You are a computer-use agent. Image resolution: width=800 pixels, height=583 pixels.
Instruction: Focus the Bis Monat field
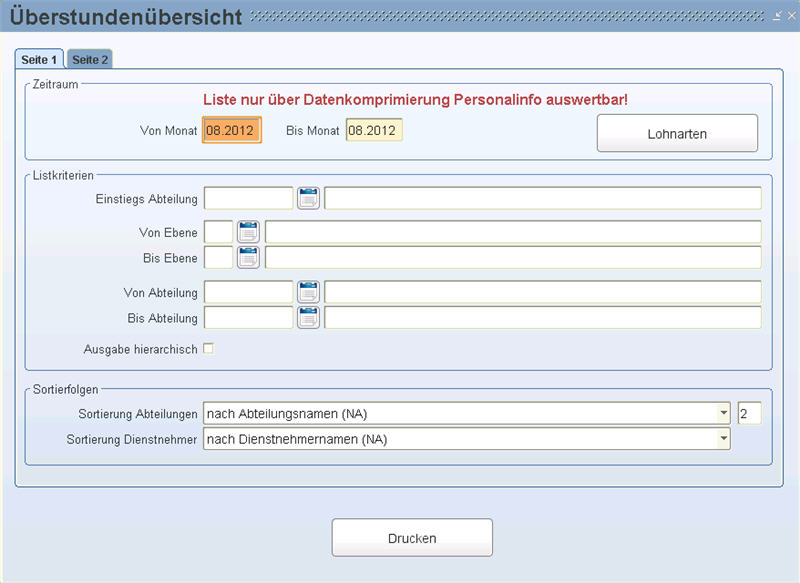tap(374, 130)
